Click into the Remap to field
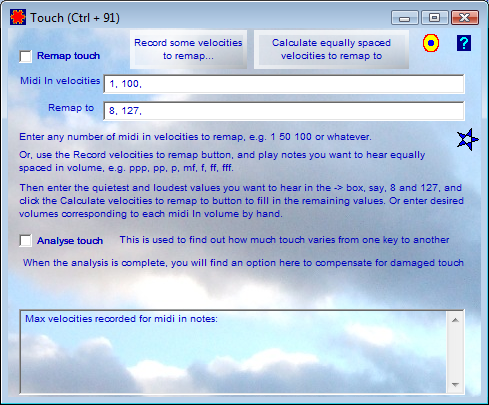The height and width of the screenshot is (405, 489). click(x=284, y=111)
